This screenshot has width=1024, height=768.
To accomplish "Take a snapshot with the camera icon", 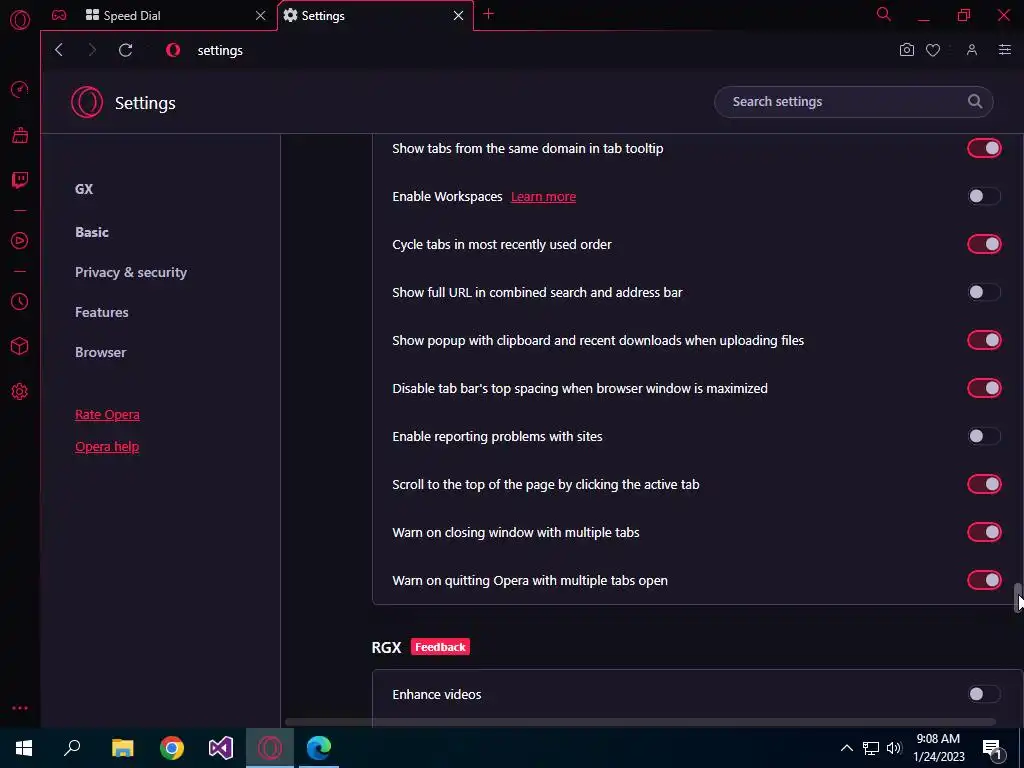I will coord(906,50).
